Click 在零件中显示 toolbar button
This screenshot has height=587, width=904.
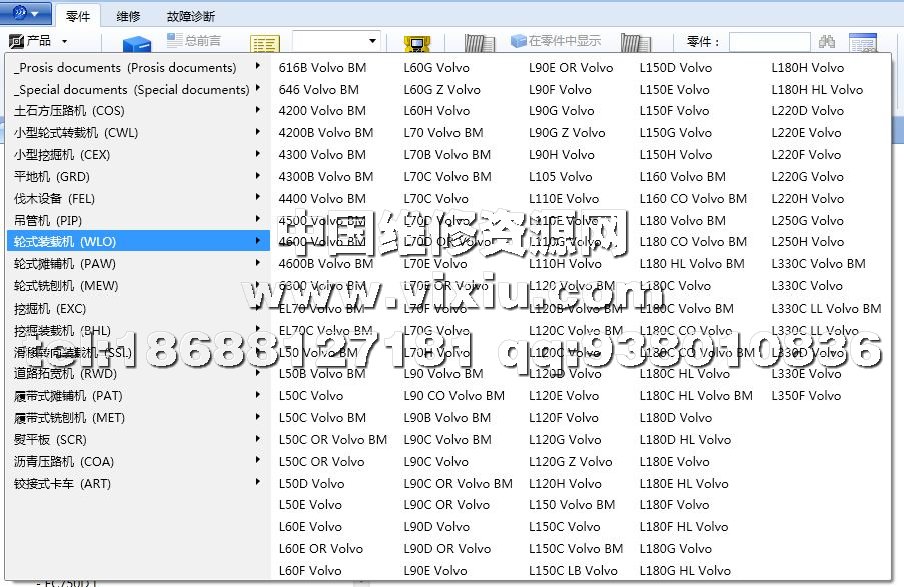[x=556, y=41]
